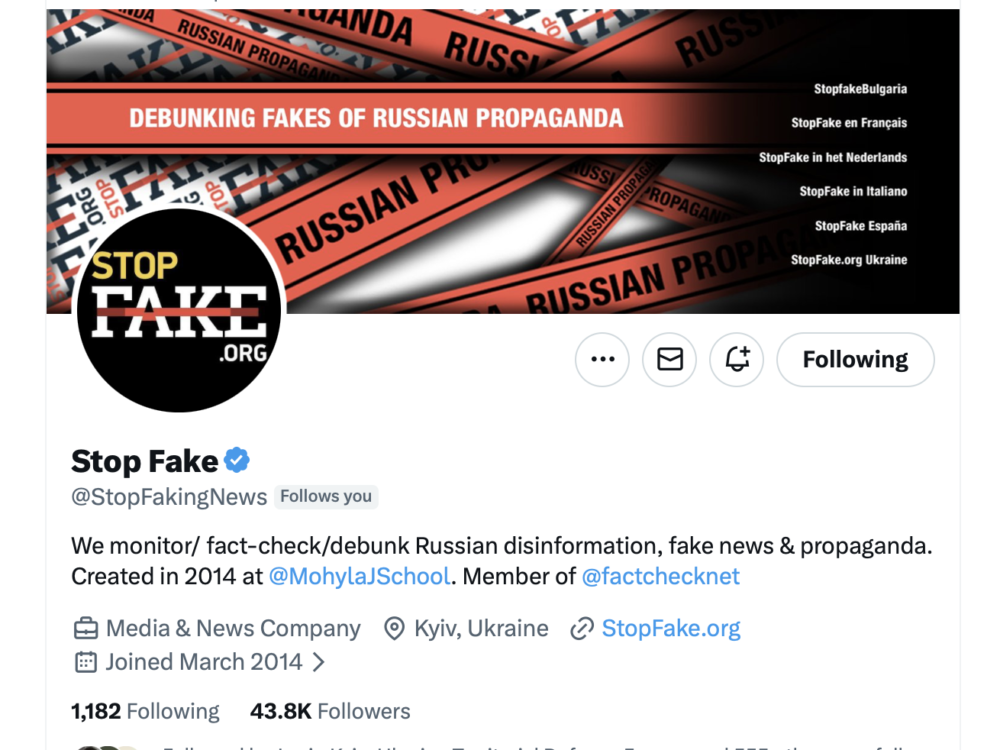Viewport: 1000px width, 750px height.
Task: View the 1,182 Following list
Action: click(145, 712)
